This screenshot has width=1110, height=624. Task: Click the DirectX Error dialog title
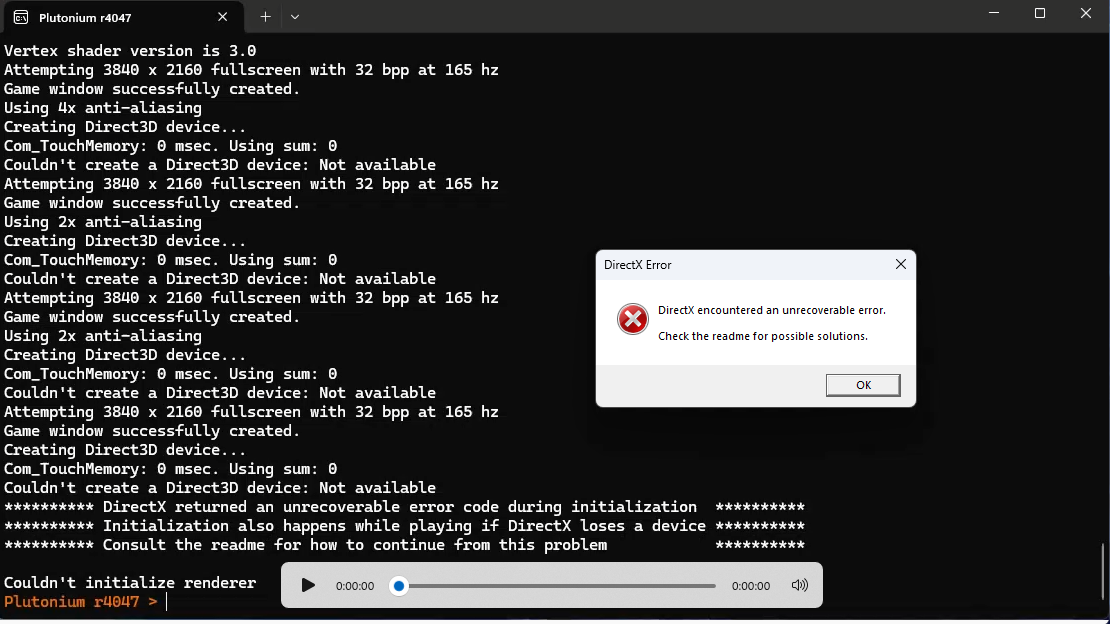click(637, 265)
